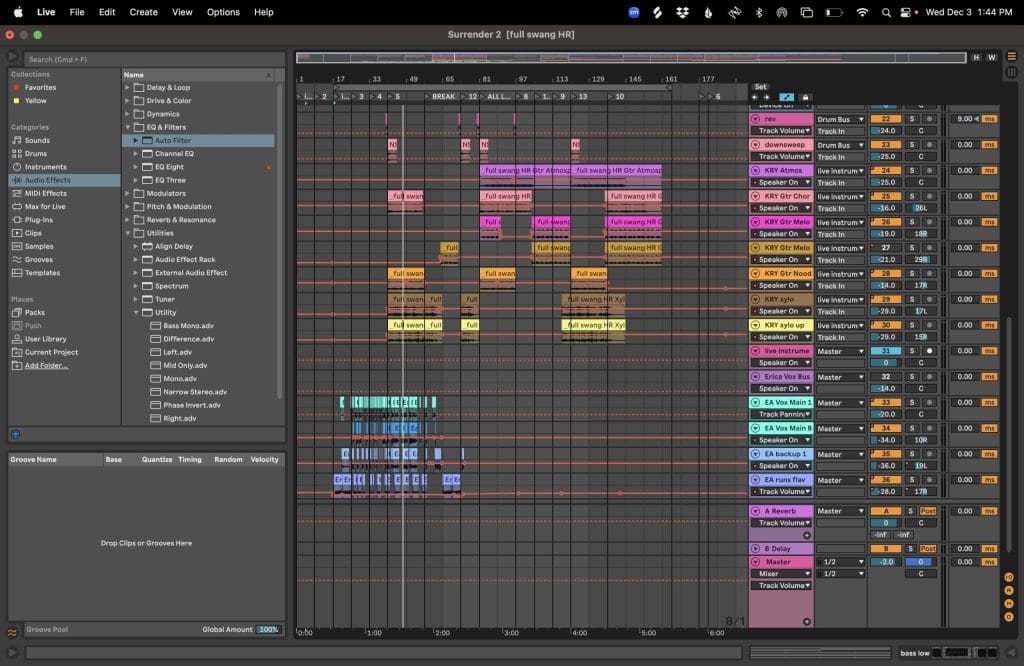Open output routing dropdown for rev track
Screen dimensions: 1024x666
pos(840,119)
